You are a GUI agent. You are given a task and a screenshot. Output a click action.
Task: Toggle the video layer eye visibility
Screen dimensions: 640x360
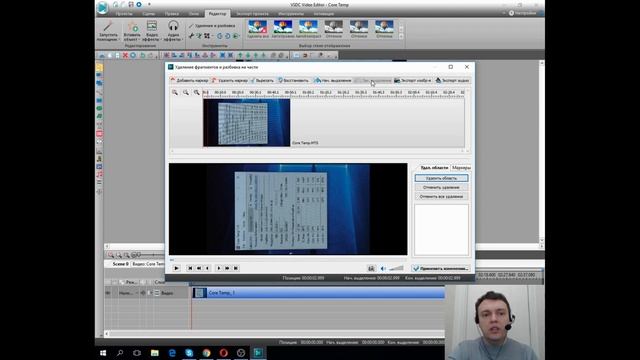tap(108, 293)
